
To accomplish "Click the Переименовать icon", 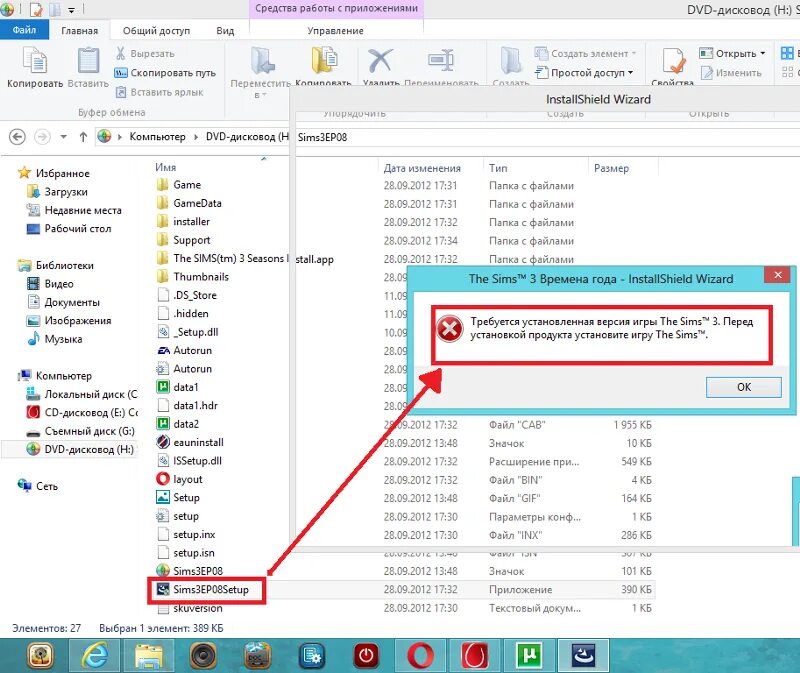I will 441,60.
